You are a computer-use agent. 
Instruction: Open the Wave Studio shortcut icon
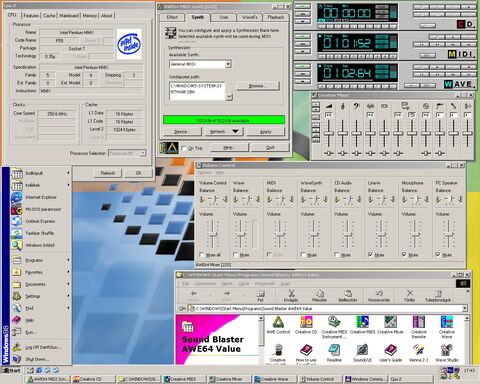(x=447, y=350)
